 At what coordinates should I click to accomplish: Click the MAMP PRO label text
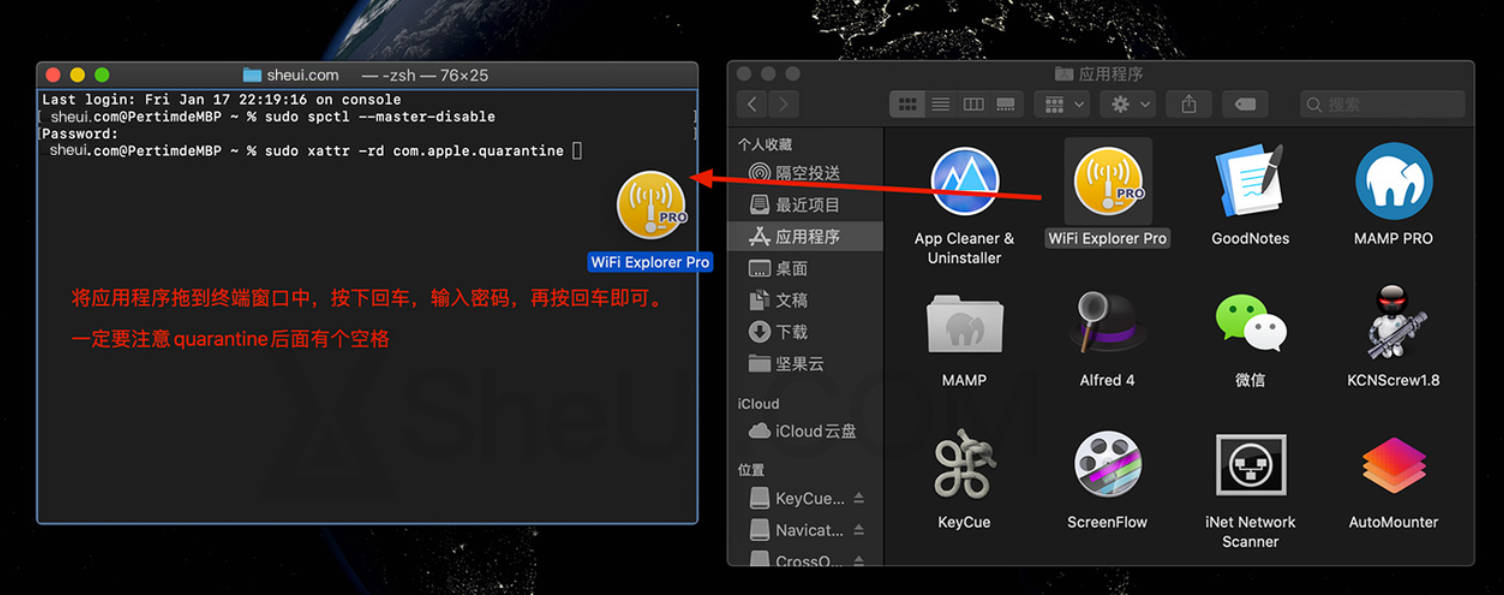pos(1393,238)
